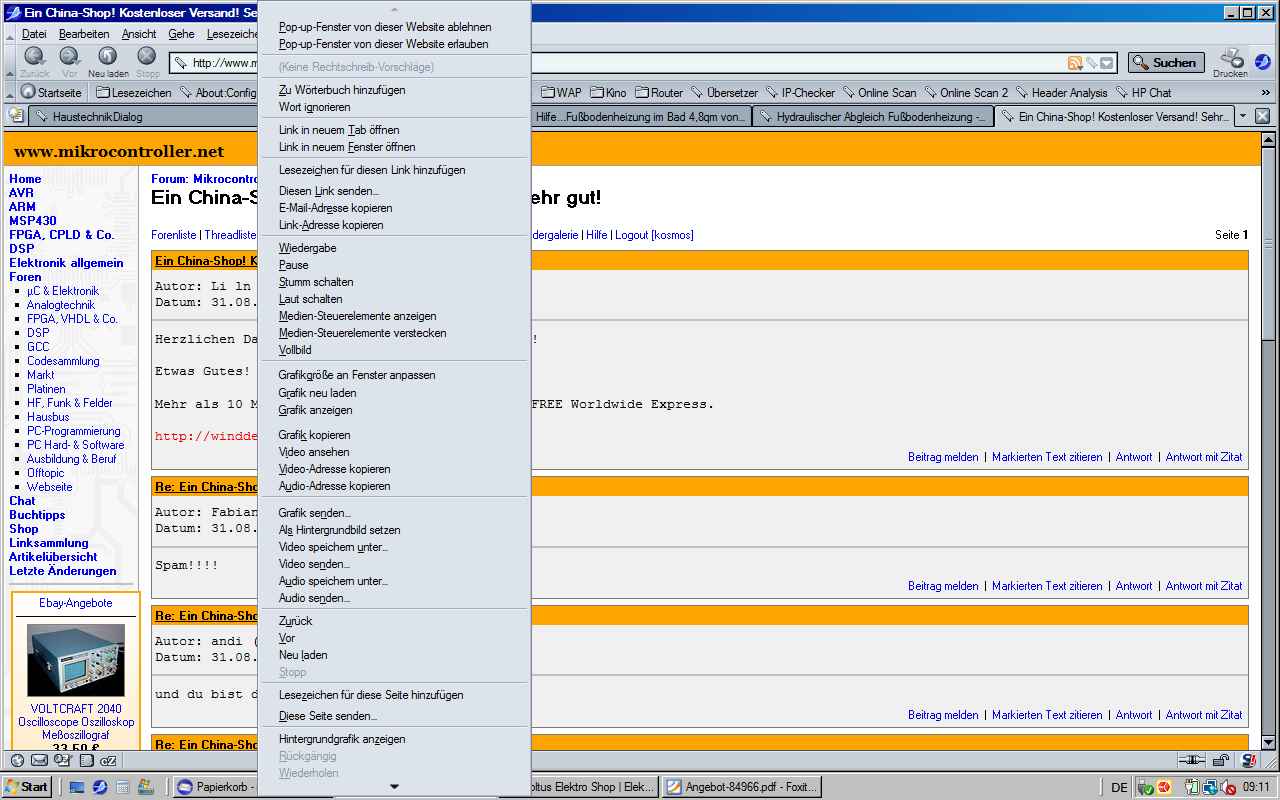The height and width of the screenshot is (800, 1280).
Task: Open the Ansicht menu
Action: pos(139,34)
